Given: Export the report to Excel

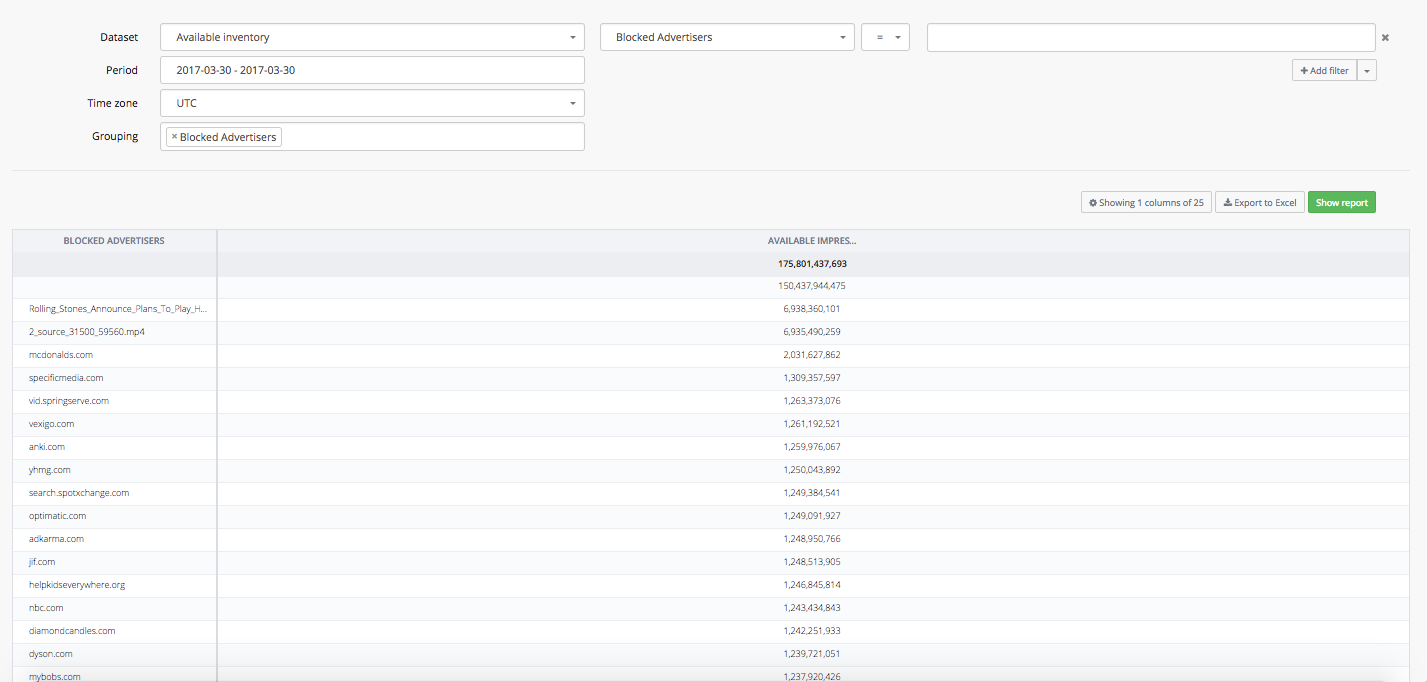Looking at the screenshot, I should click(1260, 203).
